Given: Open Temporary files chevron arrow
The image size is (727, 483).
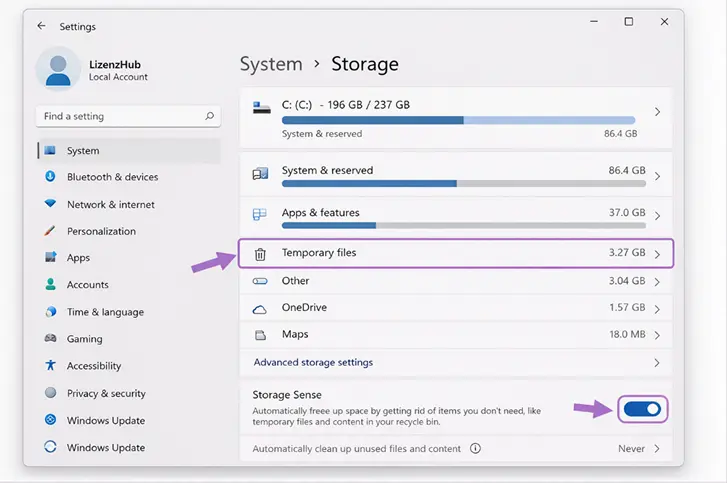Looking at the screenshot, I should 657,254.
